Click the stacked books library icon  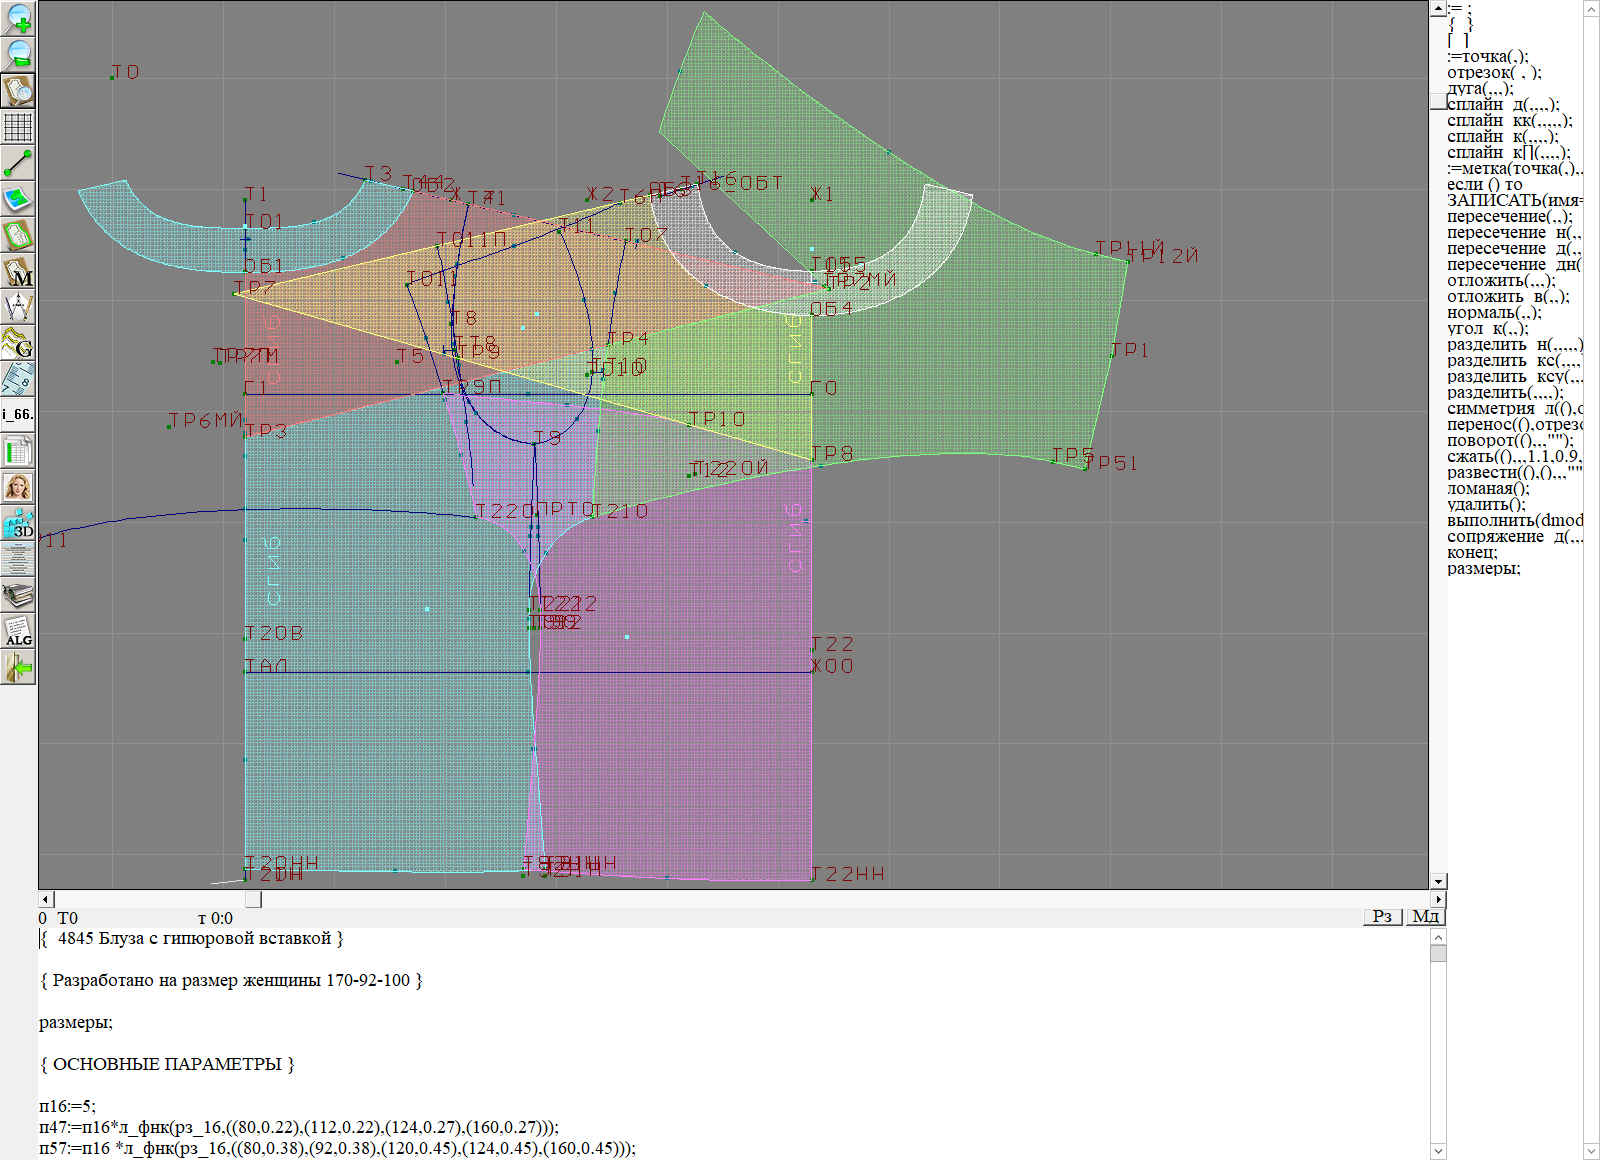pos(18,596)
